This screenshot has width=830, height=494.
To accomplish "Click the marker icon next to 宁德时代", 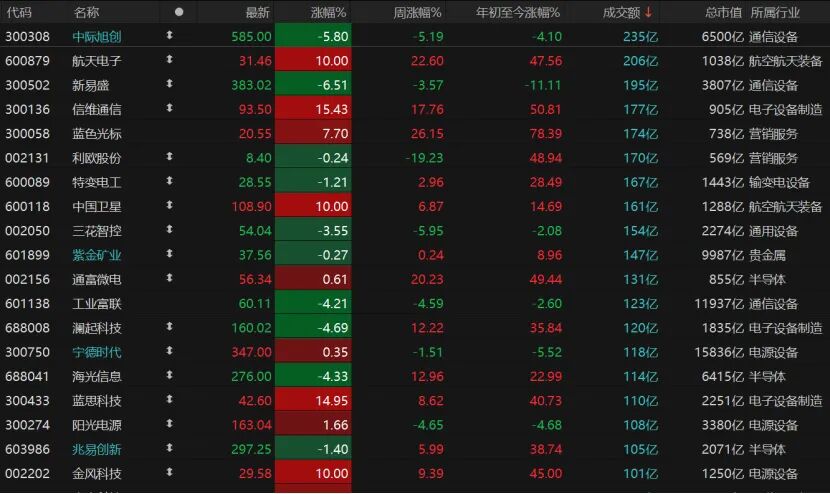I will pyautogui.click(x=169, y=352).
